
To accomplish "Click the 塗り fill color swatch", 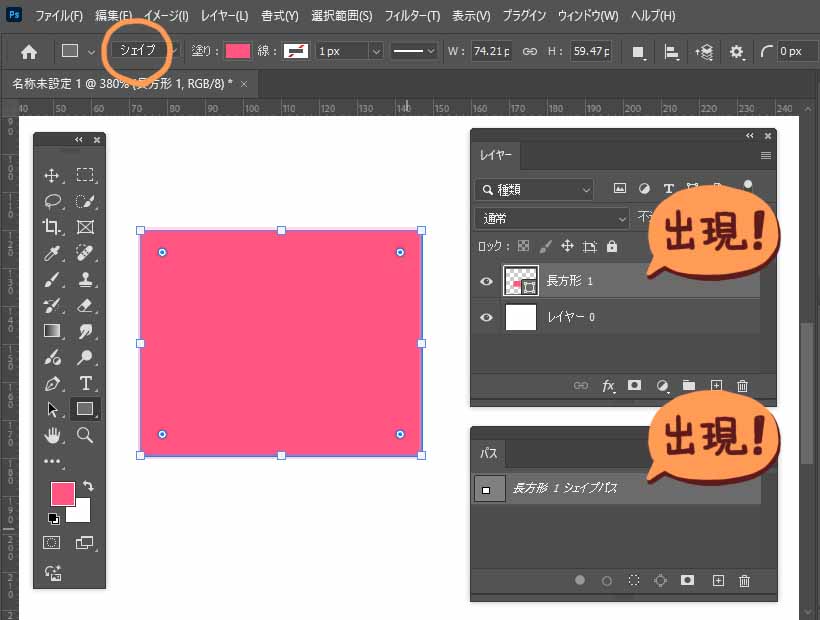I will pos(237,51).
